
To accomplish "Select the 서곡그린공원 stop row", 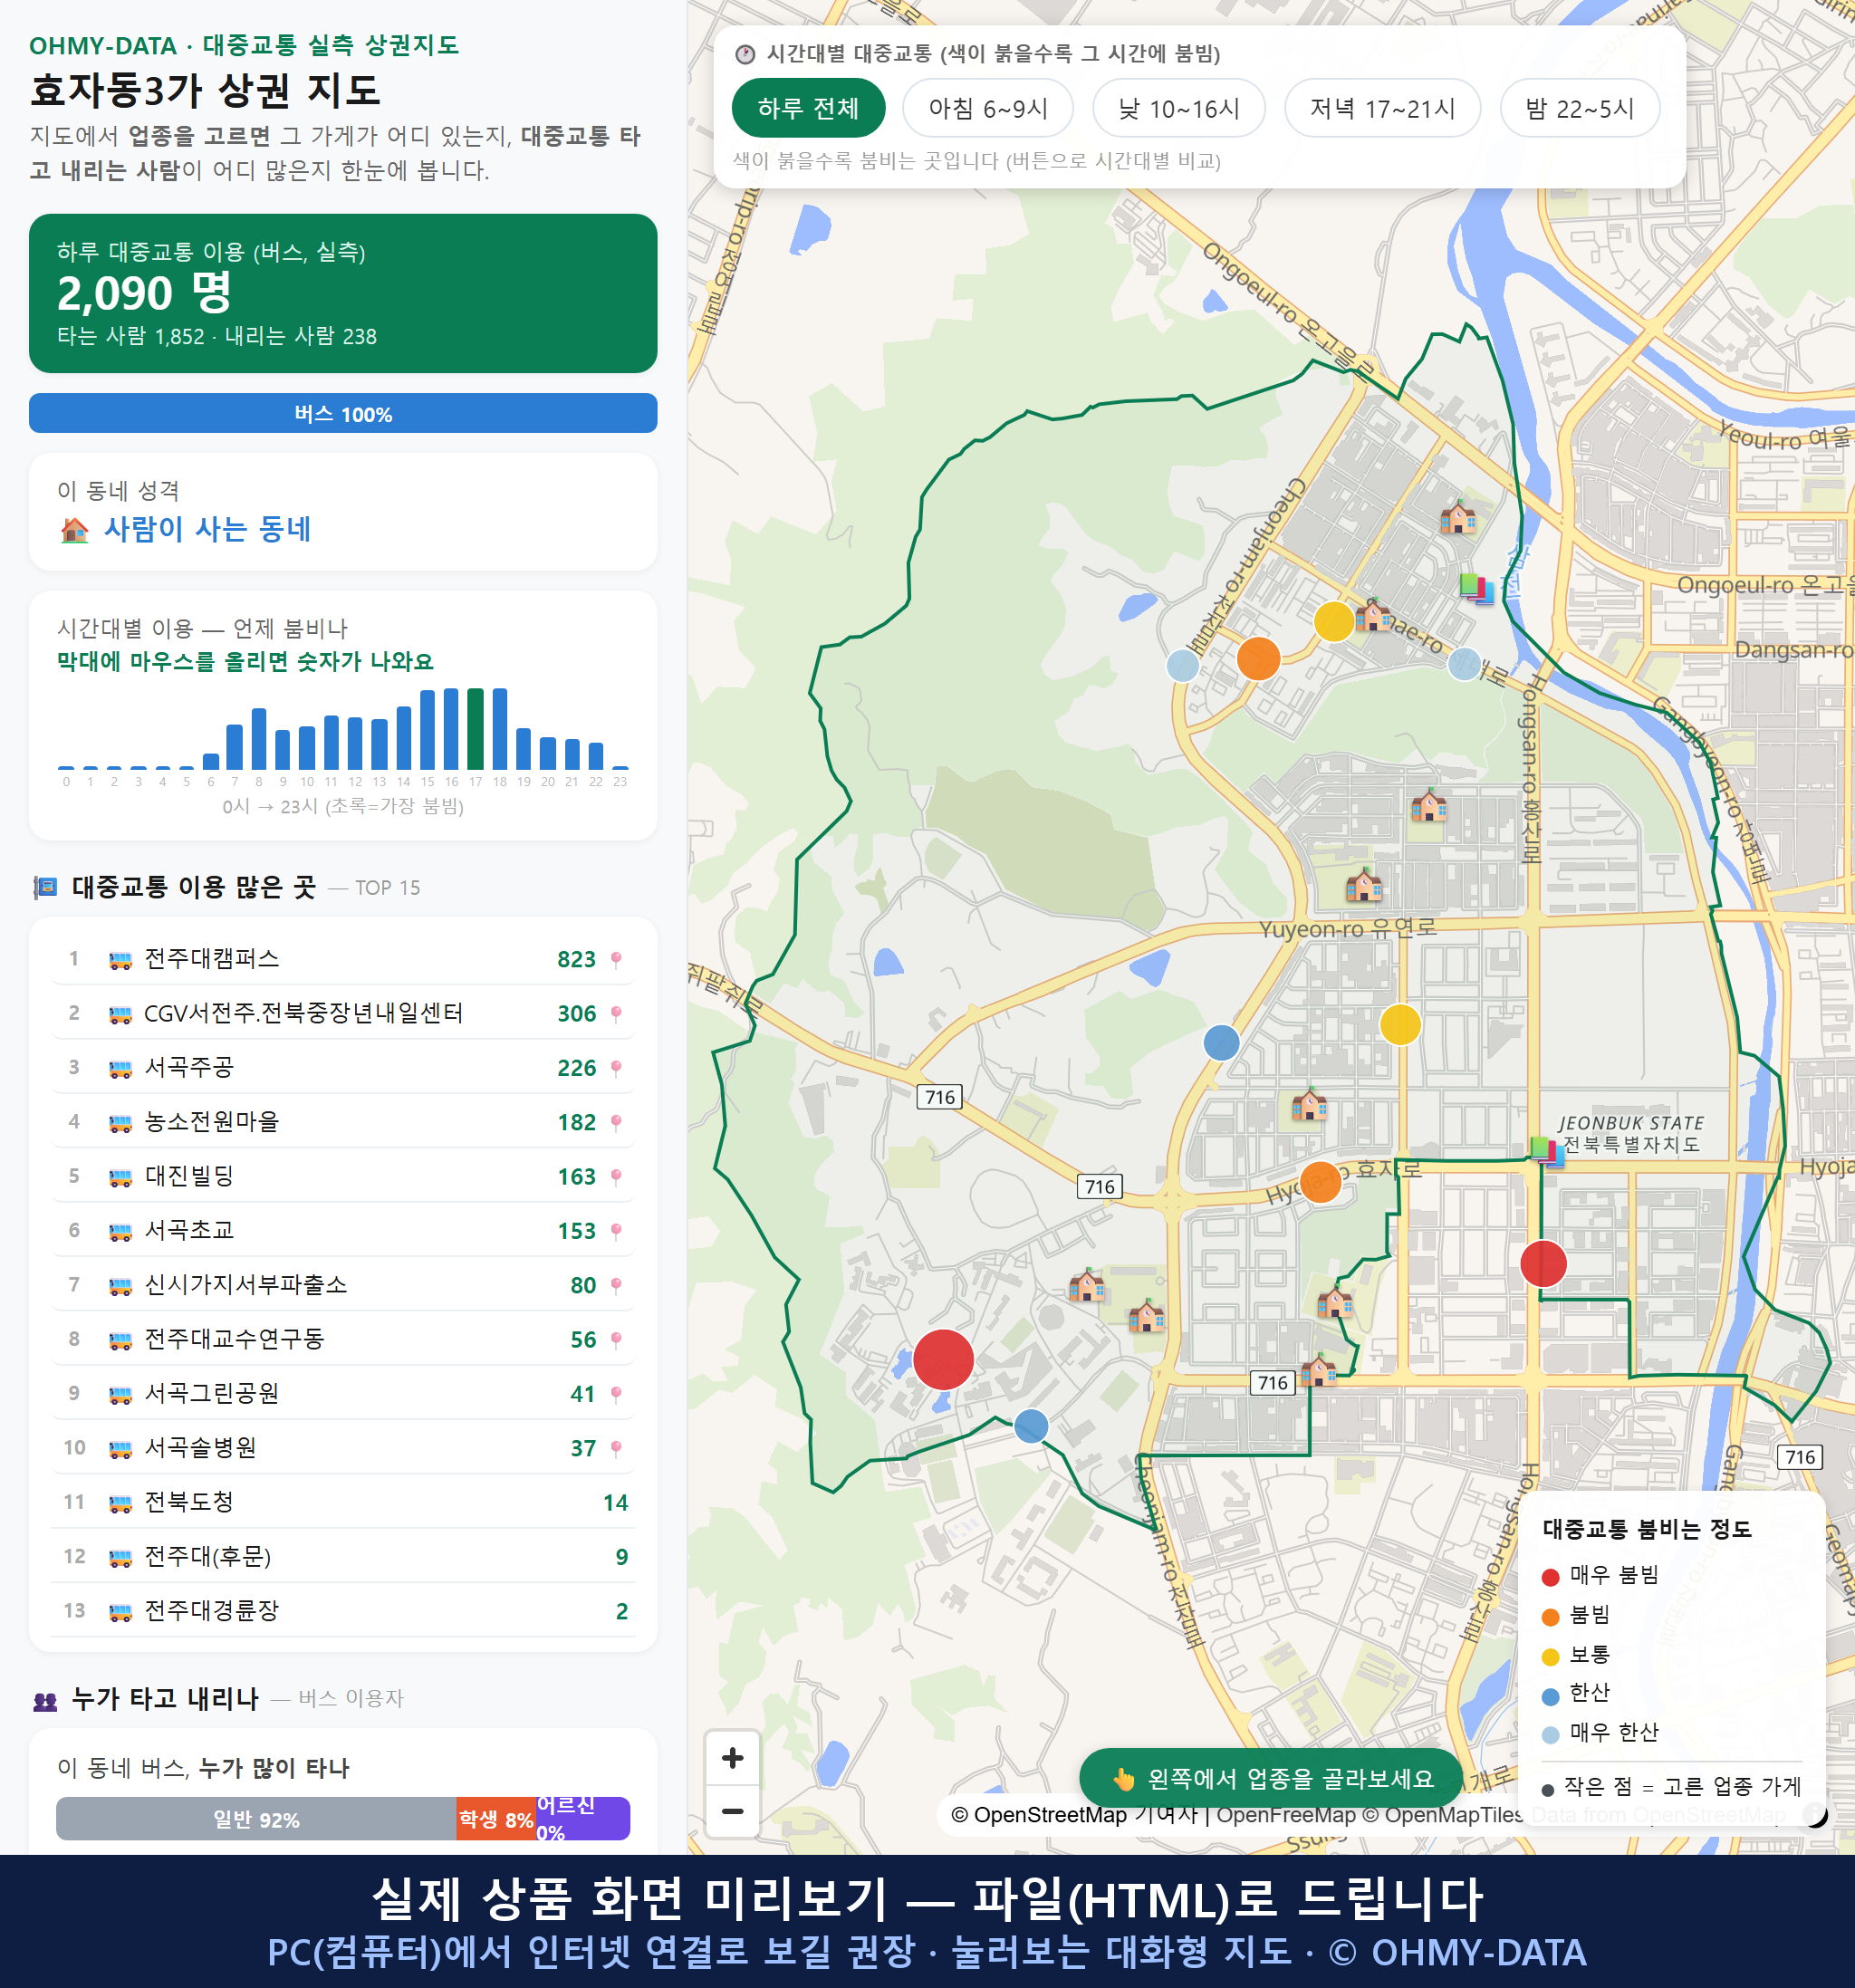I will (x=343, y=1394).
